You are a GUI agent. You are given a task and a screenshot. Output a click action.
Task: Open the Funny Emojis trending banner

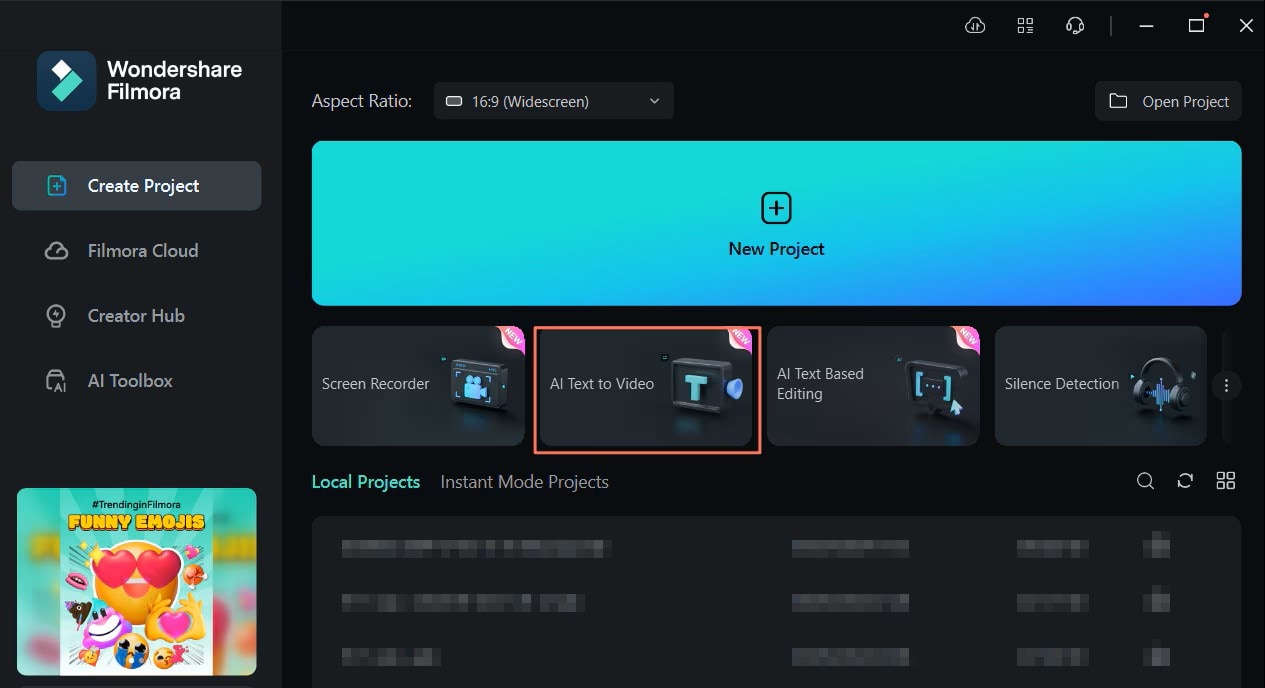tap(137, 582)
